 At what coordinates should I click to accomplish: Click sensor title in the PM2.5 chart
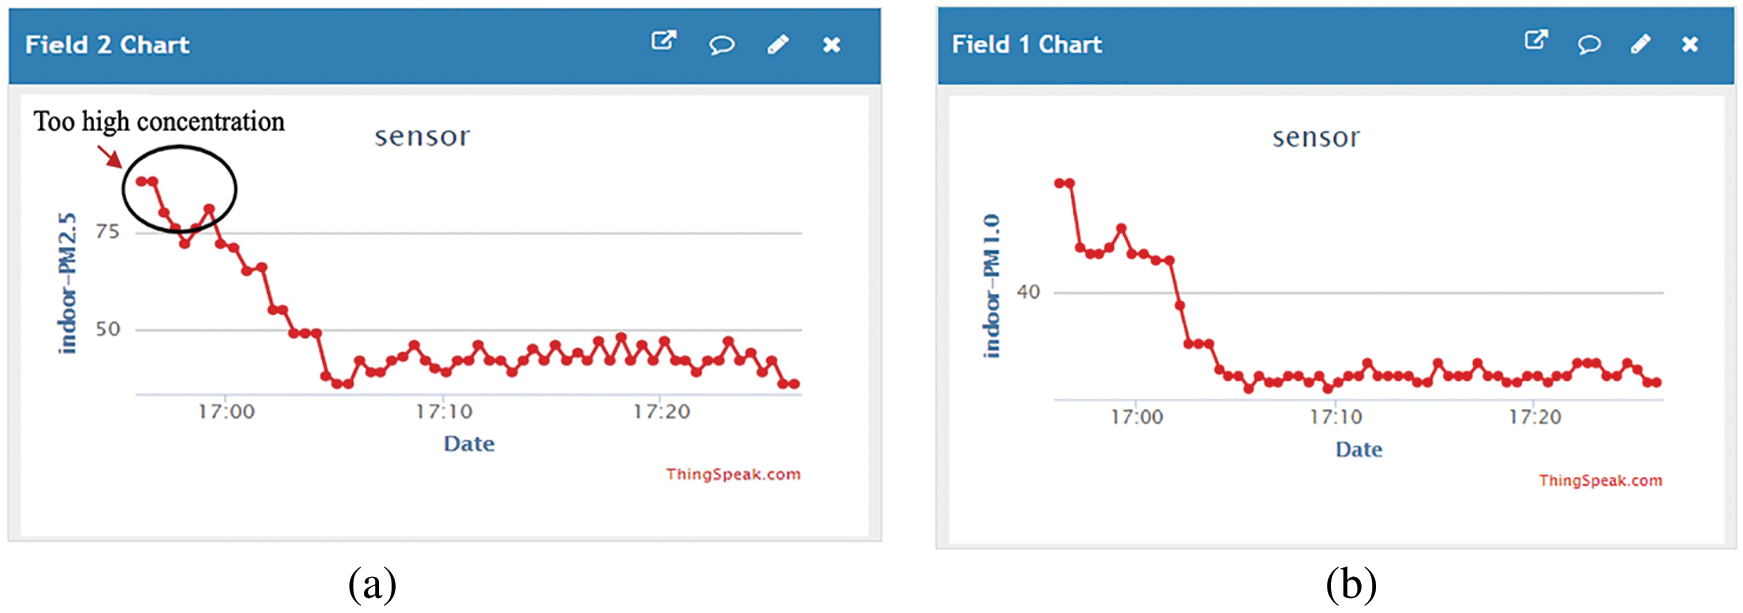tap(422, 137)
